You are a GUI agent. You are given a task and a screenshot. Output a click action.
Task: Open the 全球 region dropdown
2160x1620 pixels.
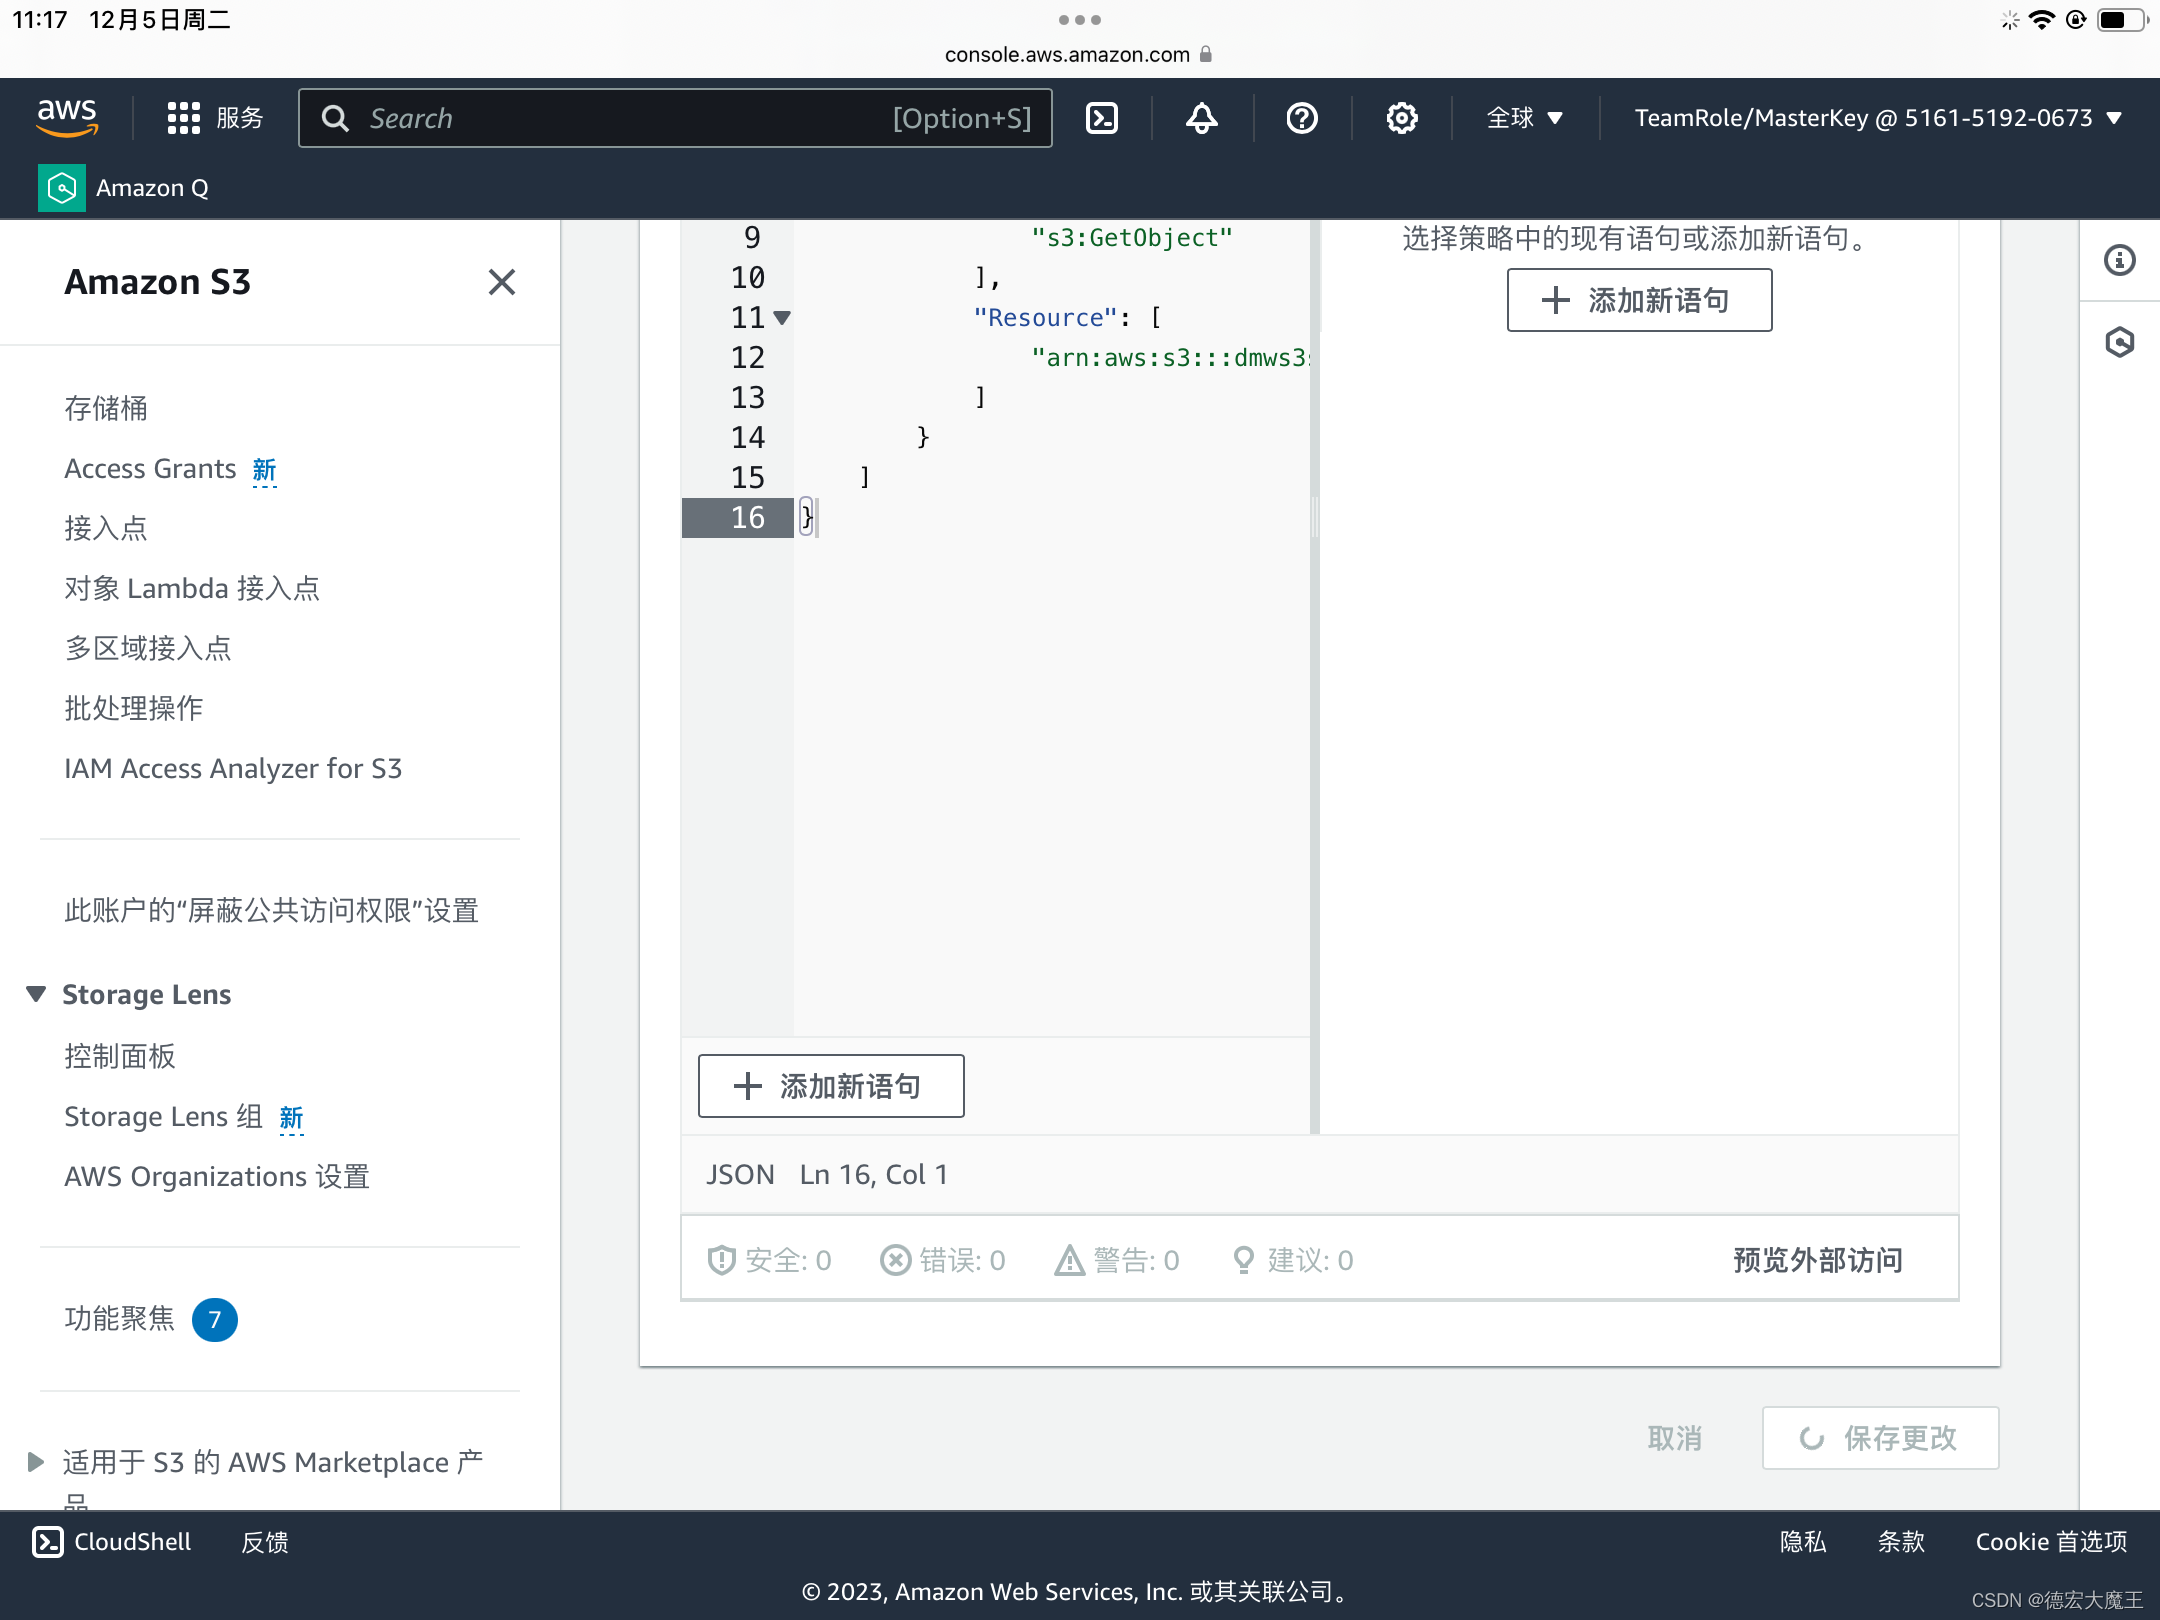(1525, 118)
